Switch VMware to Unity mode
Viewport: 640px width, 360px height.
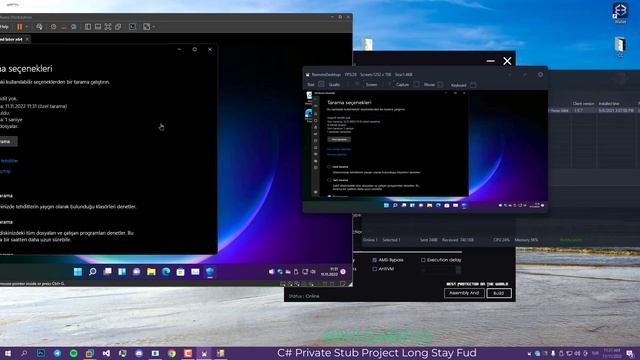point(118,27)
